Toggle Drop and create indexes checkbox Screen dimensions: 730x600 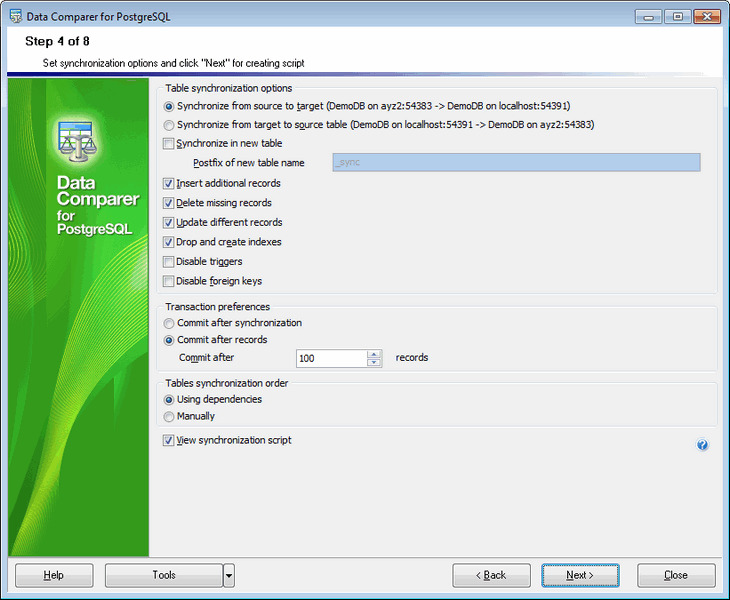point(169,243)
